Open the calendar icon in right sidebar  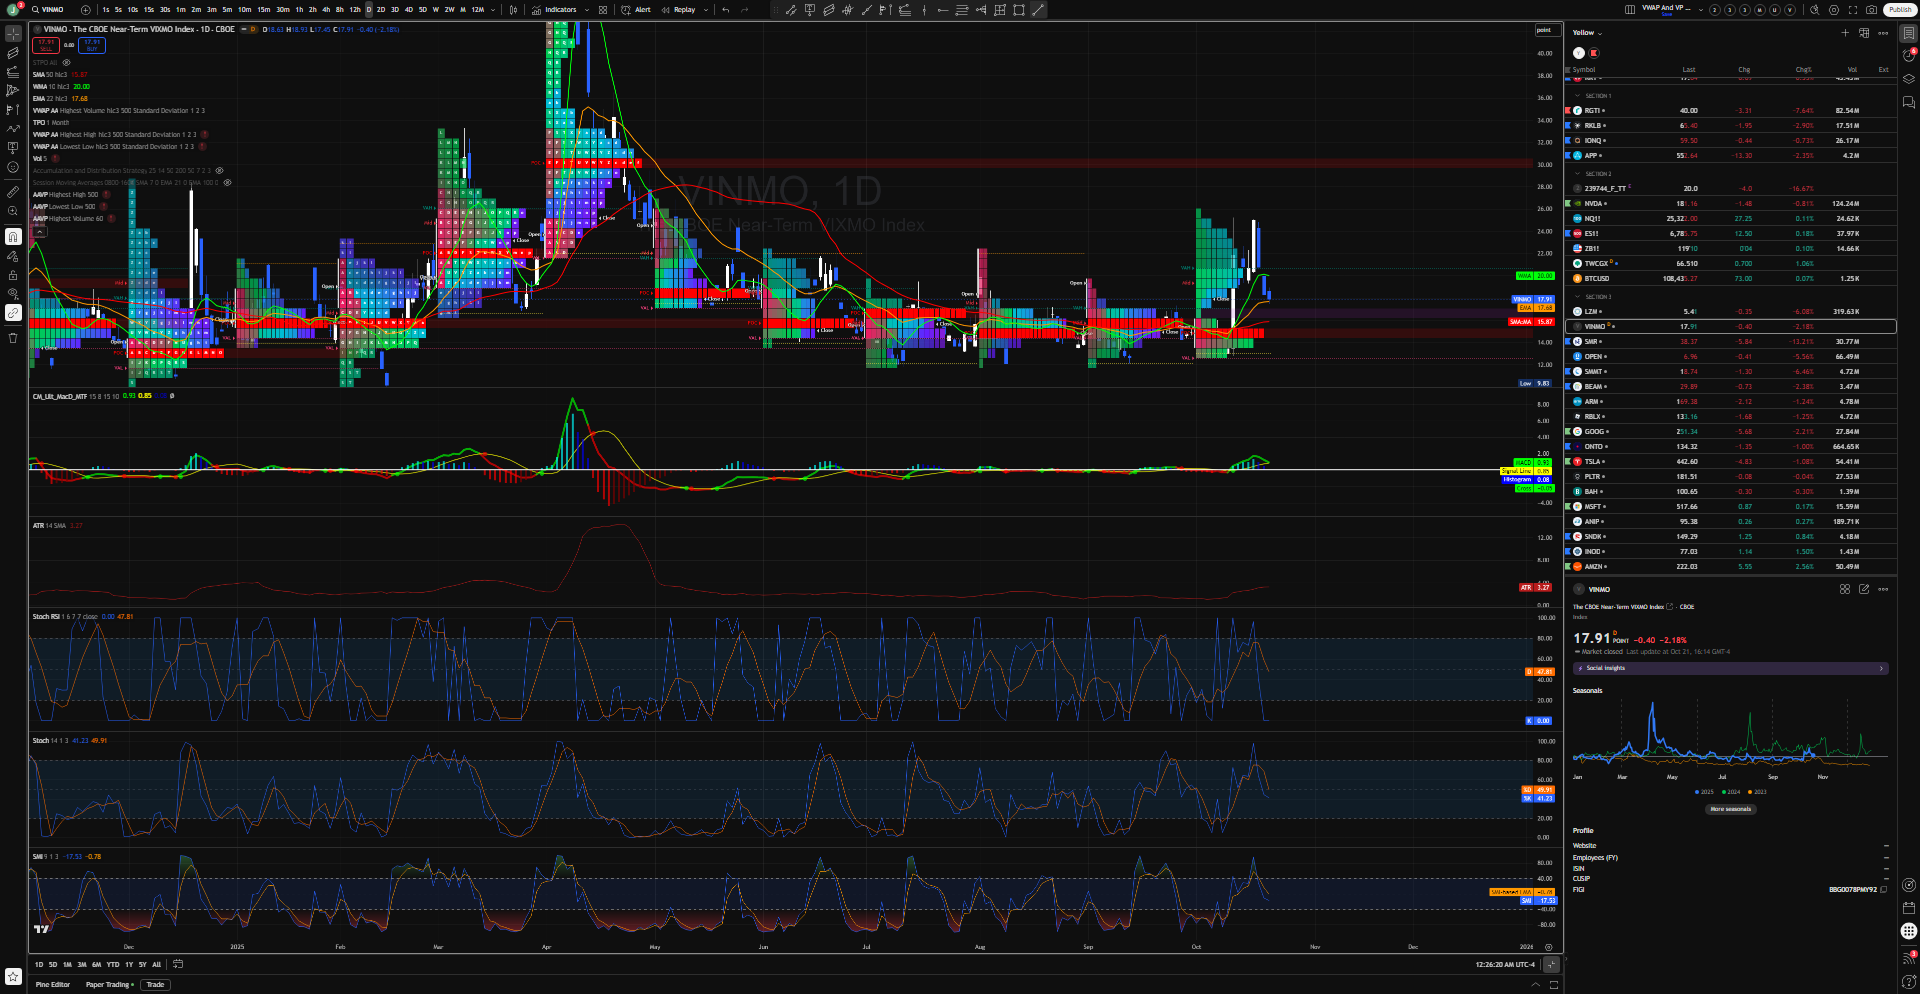(1909, 908)
